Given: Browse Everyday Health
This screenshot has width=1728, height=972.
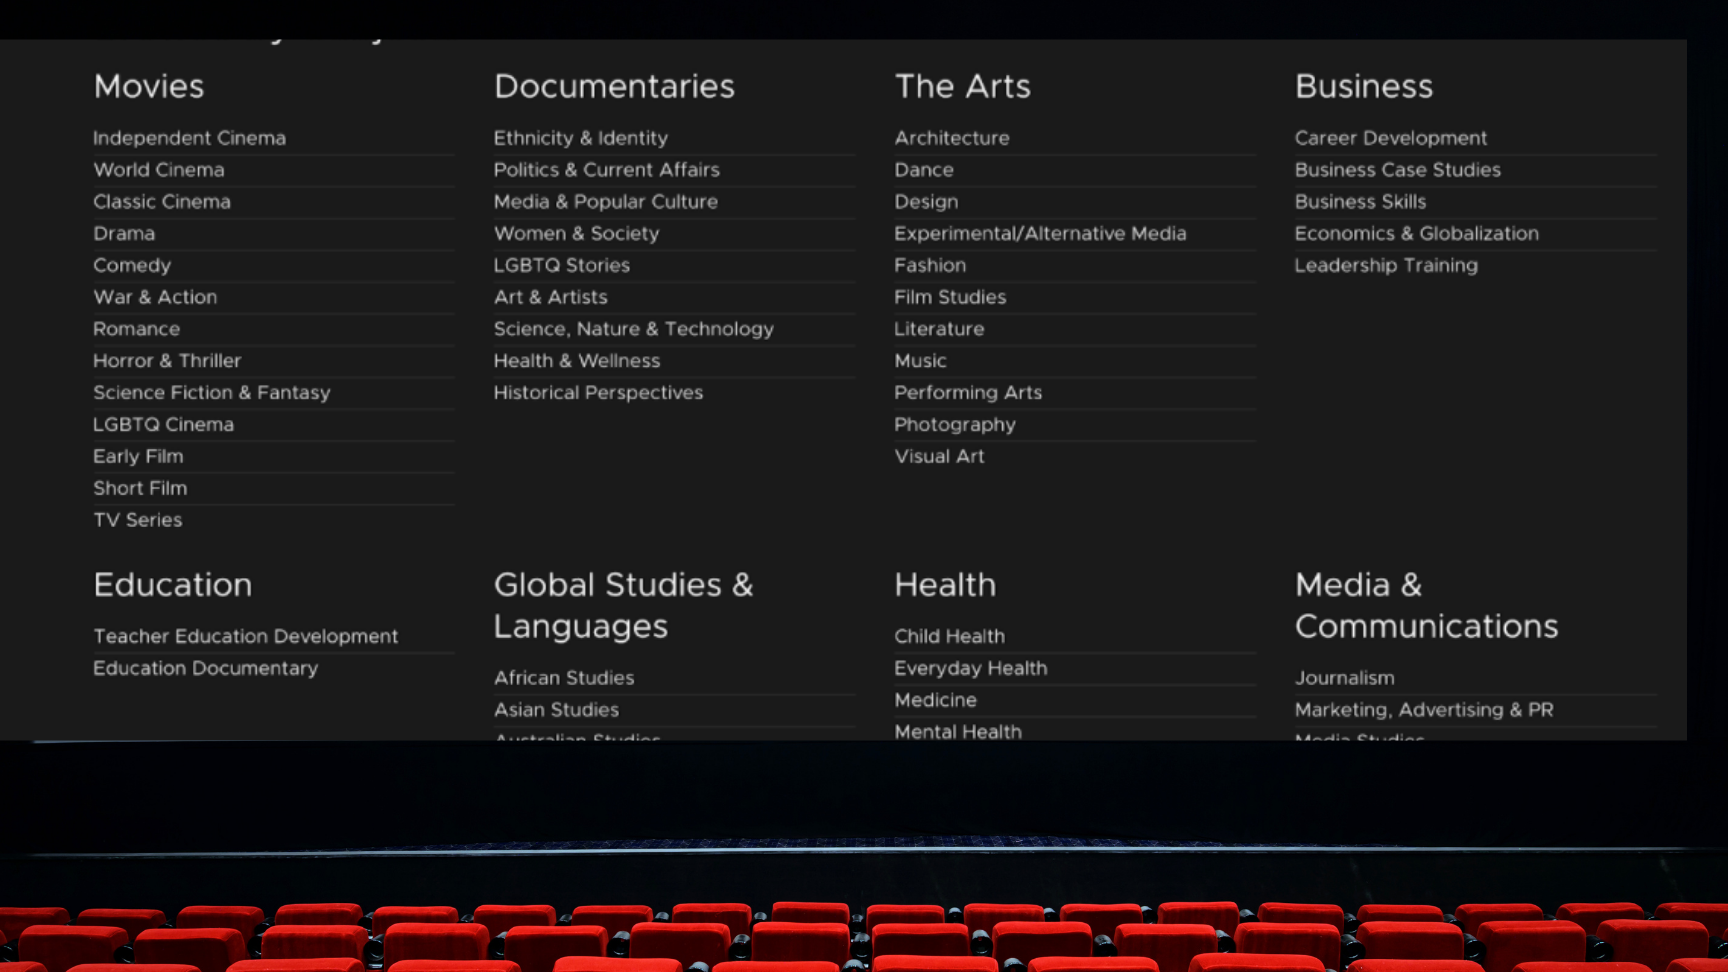Looking at the screenshot, I should click(x=970, y=669).
